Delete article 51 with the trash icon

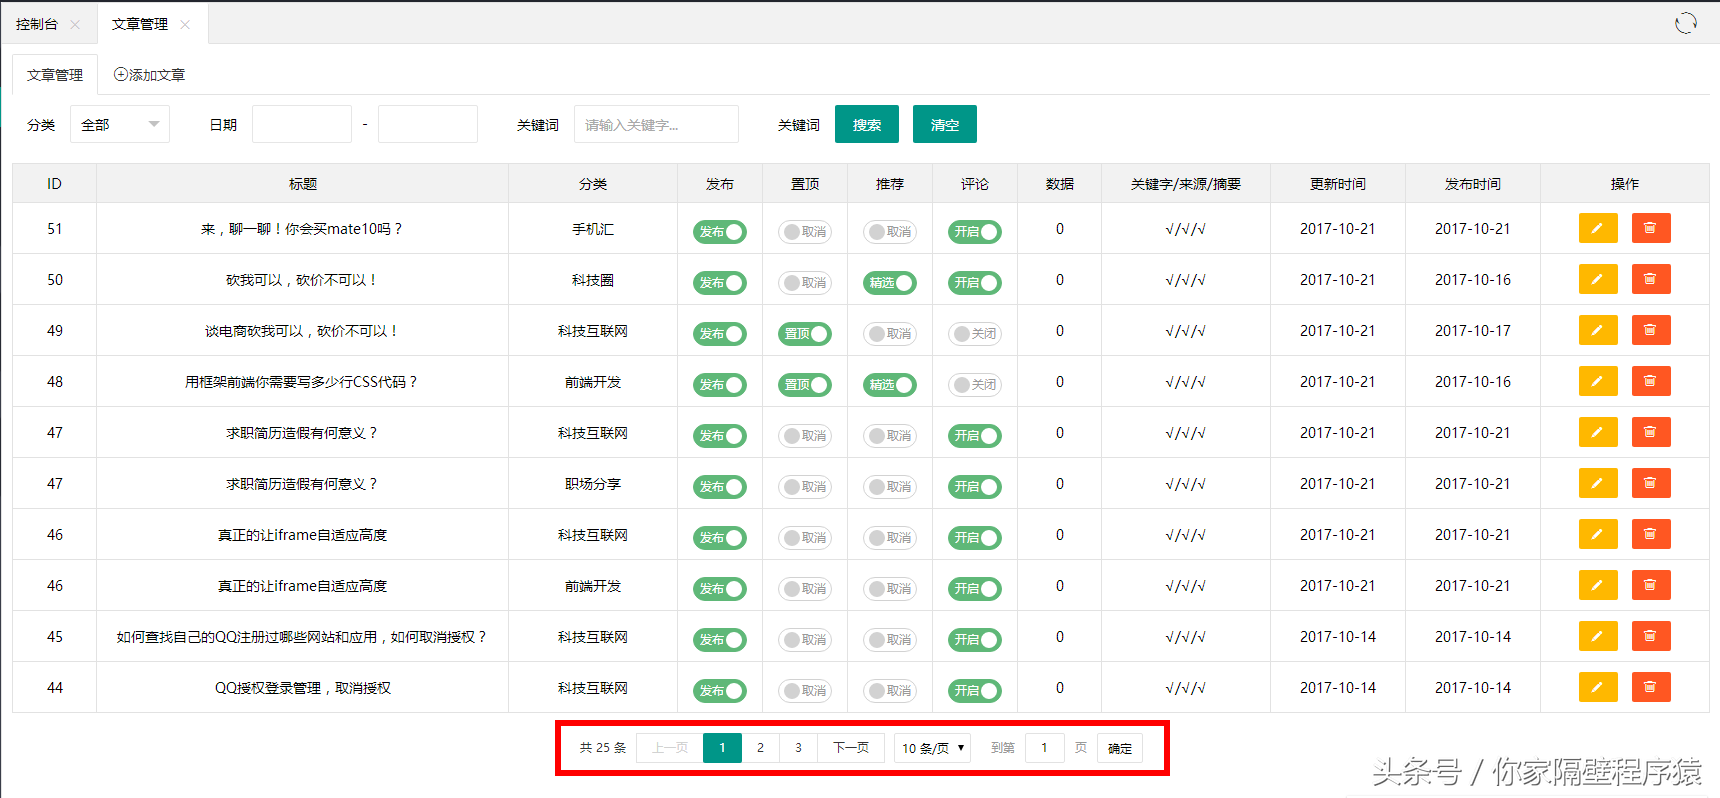pos(1651,228)
